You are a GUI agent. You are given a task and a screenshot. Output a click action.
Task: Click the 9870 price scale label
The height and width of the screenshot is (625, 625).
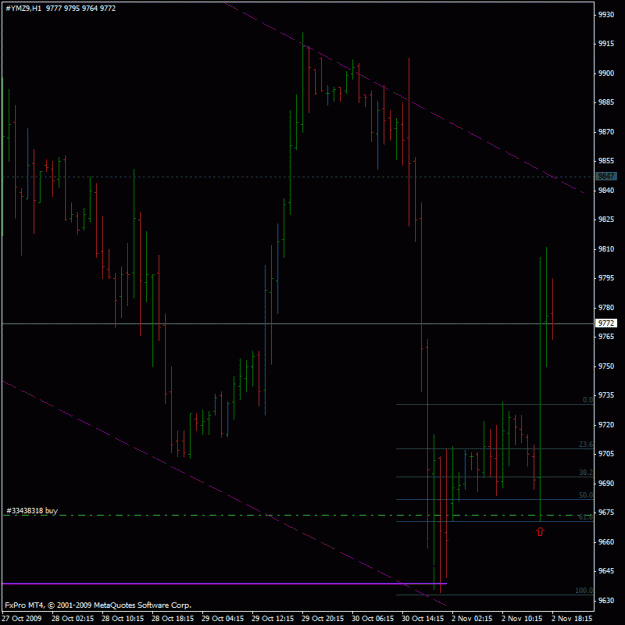[x=606, y=132]
